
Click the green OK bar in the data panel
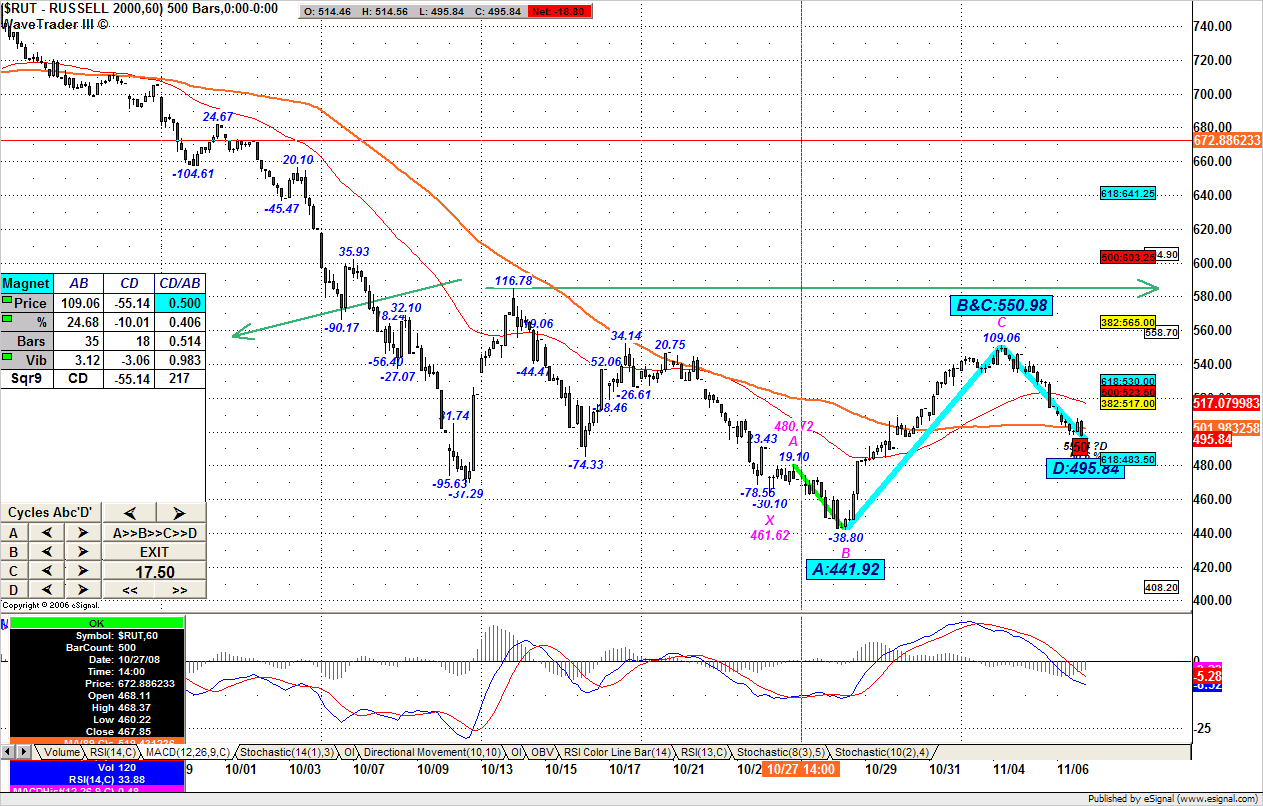(97, 622)
